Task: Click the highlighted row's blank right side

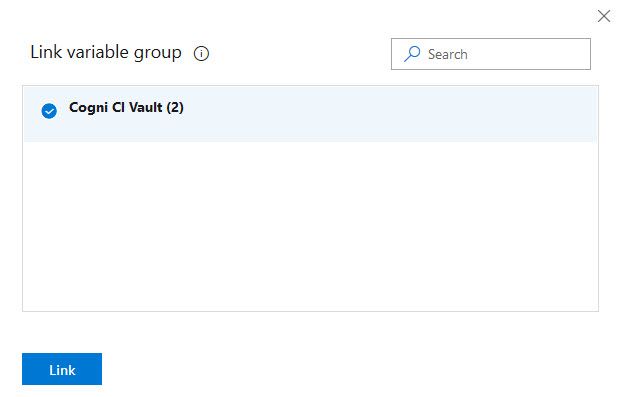Action: click(x=389, y=114)
